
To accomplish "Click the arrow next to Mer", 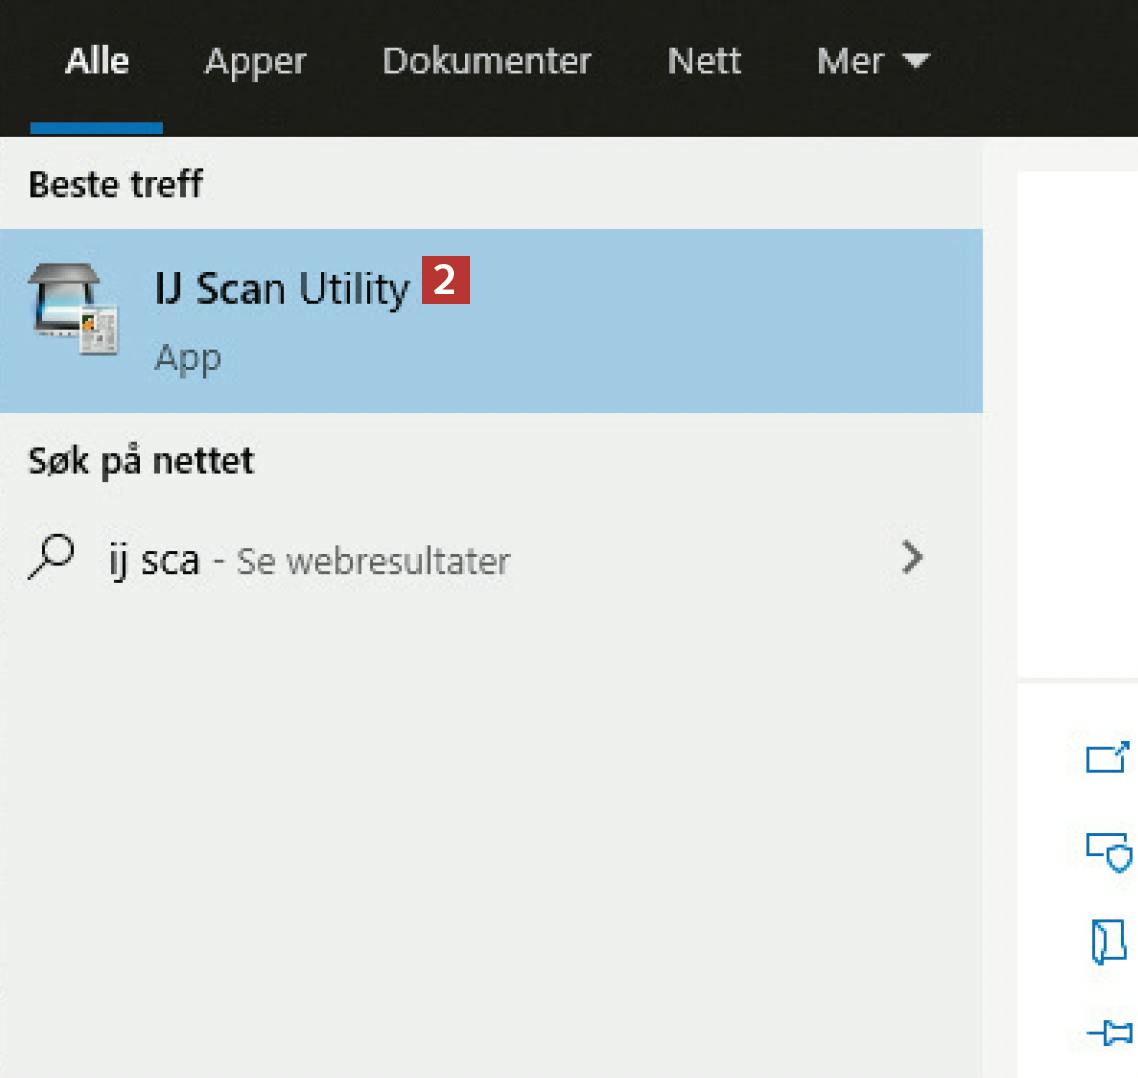I will tap(915, 62).
